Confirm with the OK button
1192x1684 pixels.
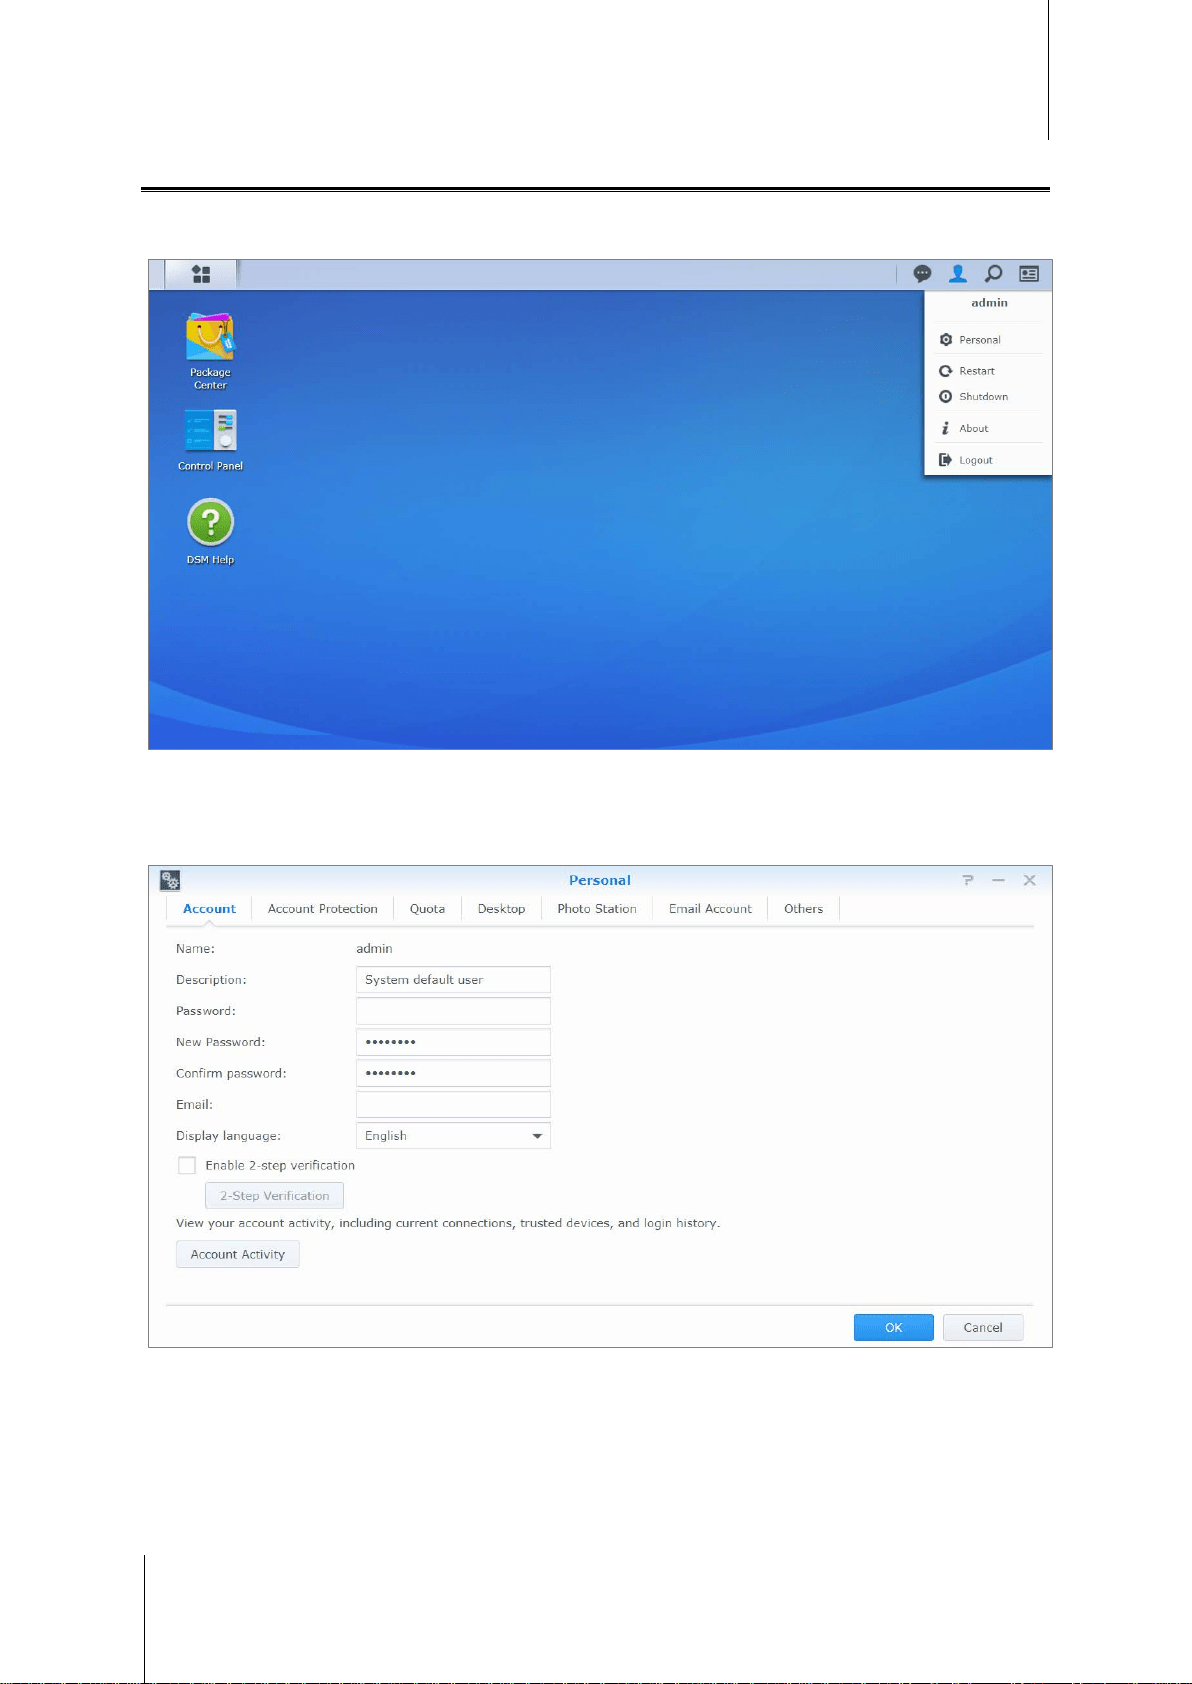pos(894,1327)
